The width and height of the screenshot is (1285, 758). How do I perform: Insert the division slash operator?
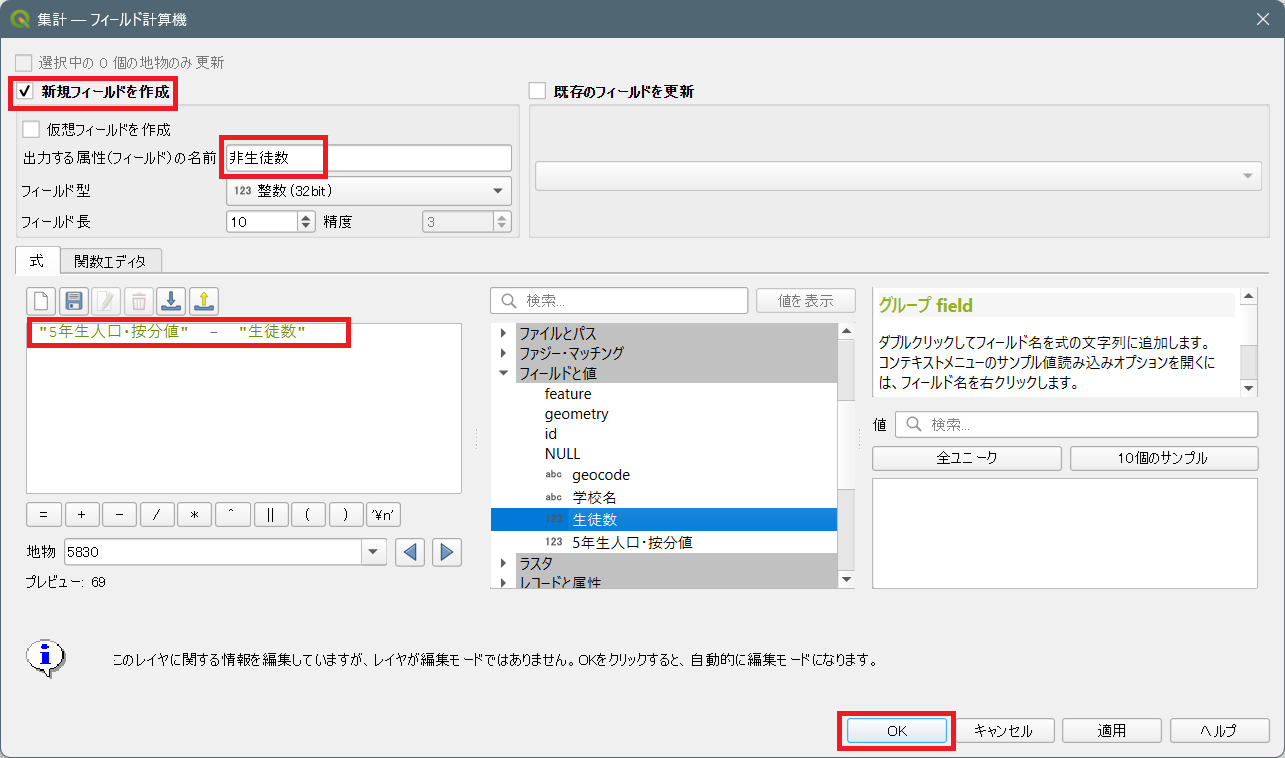(157, 515)
